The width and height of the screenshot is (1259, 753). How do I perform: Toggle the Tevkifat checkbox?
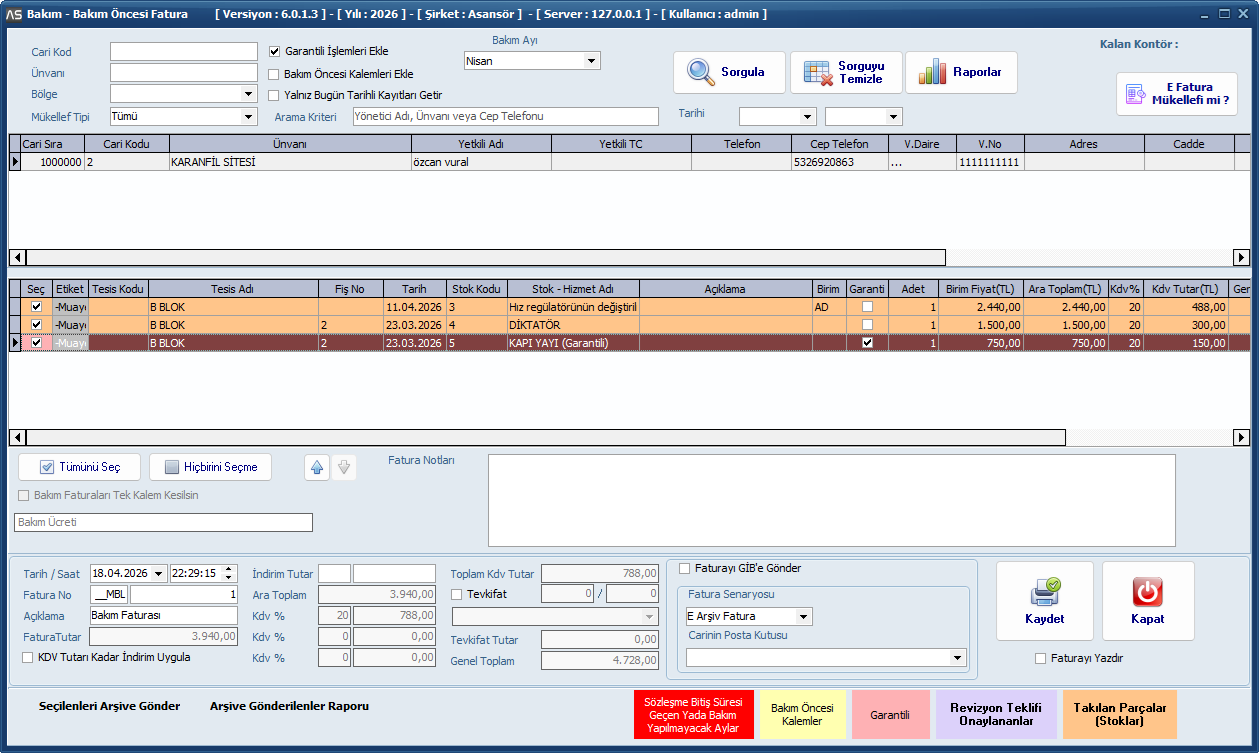[x=457, y=594]
